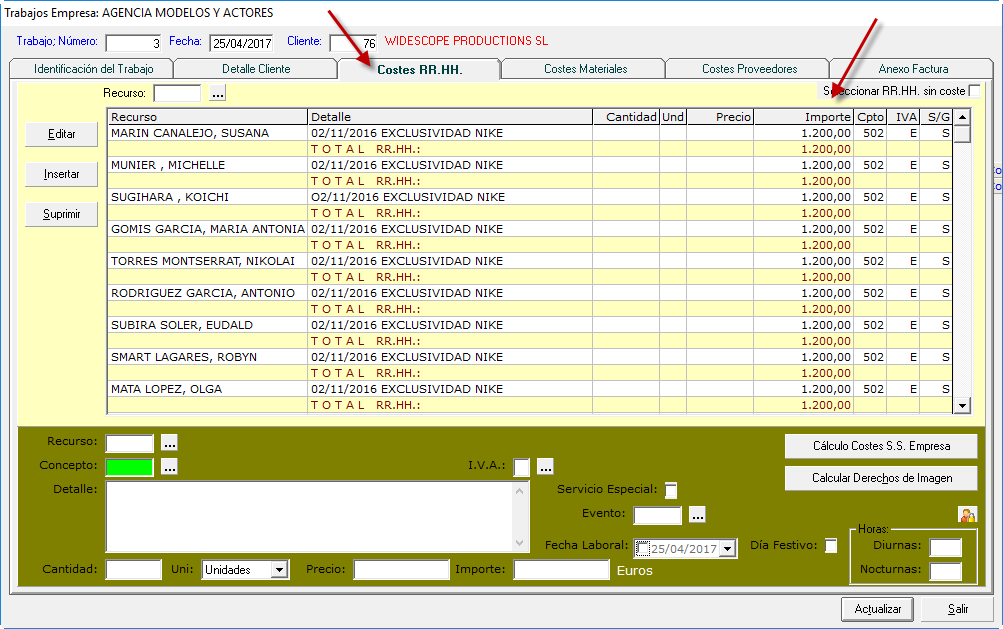This screenshot has height=629, width=1003.
Task: Click the Fecha field showing 25/04/2017
Action: [241, 43]
